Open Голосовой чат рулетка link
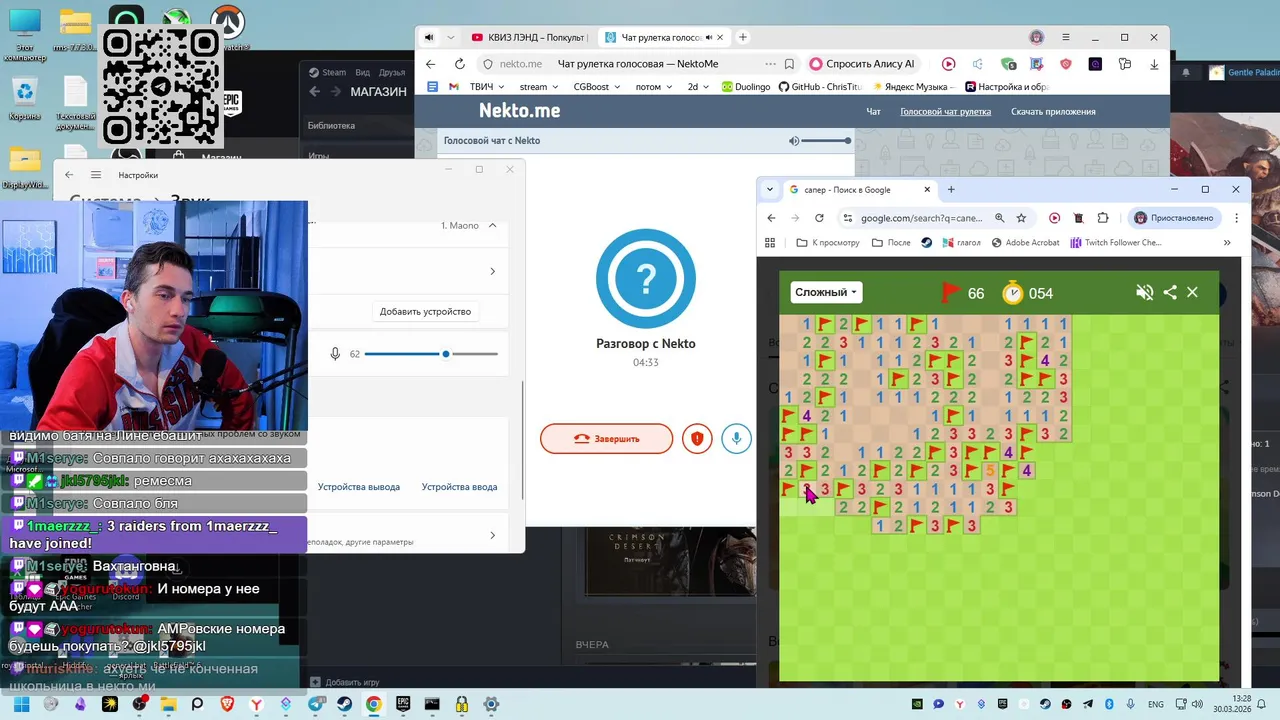Image resolution: width=1280 pixels, height=720 pixels. point(945,112)
